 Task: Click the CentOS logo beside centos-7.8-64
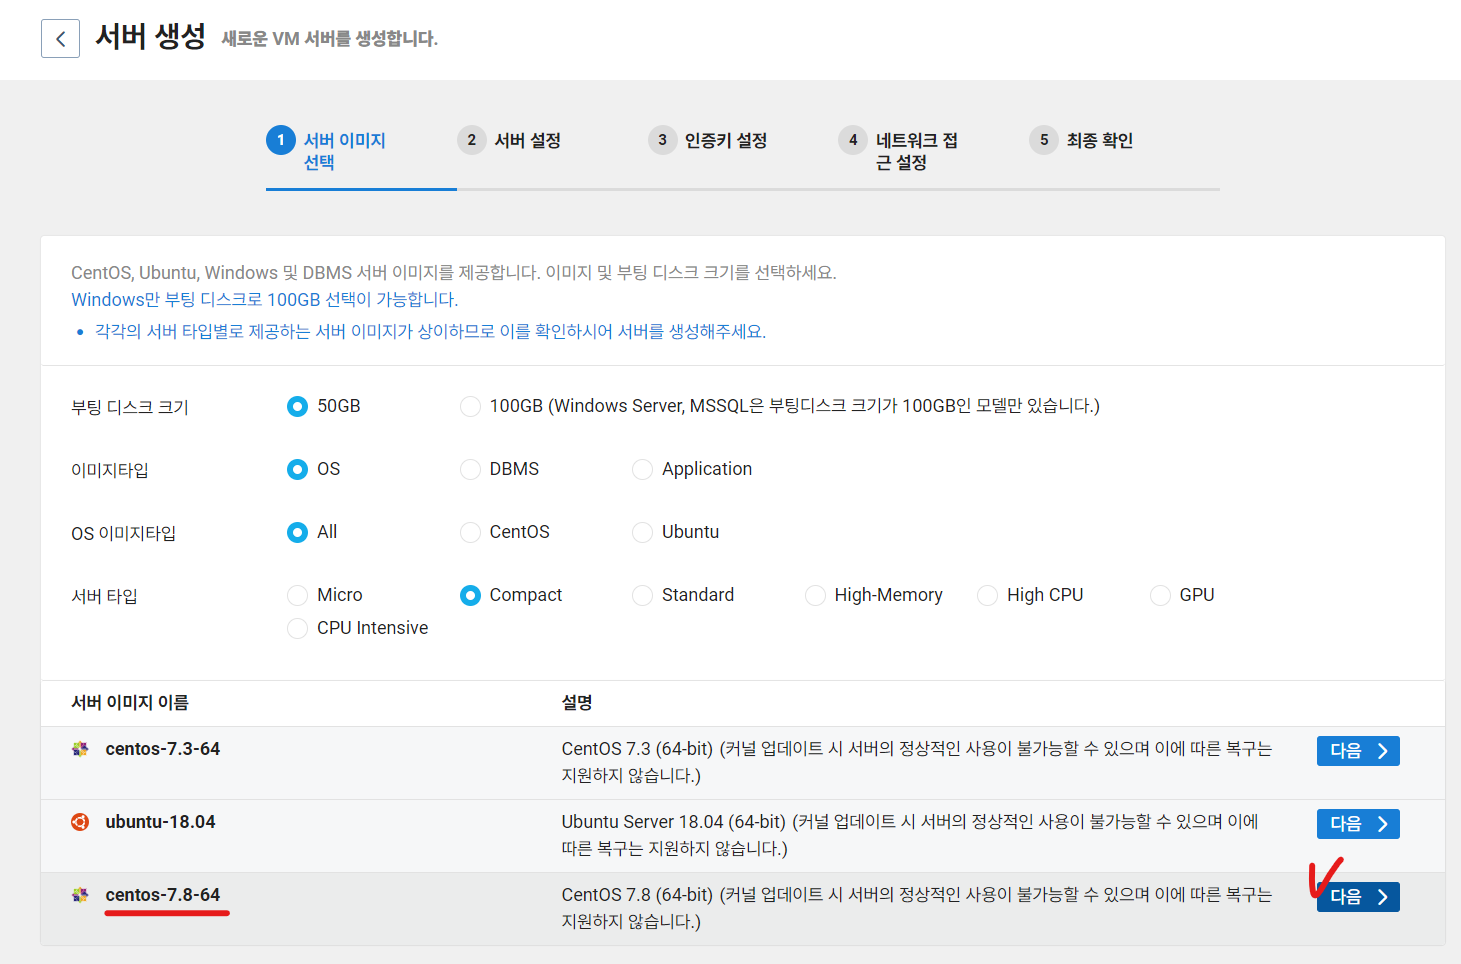pos(81,894)
